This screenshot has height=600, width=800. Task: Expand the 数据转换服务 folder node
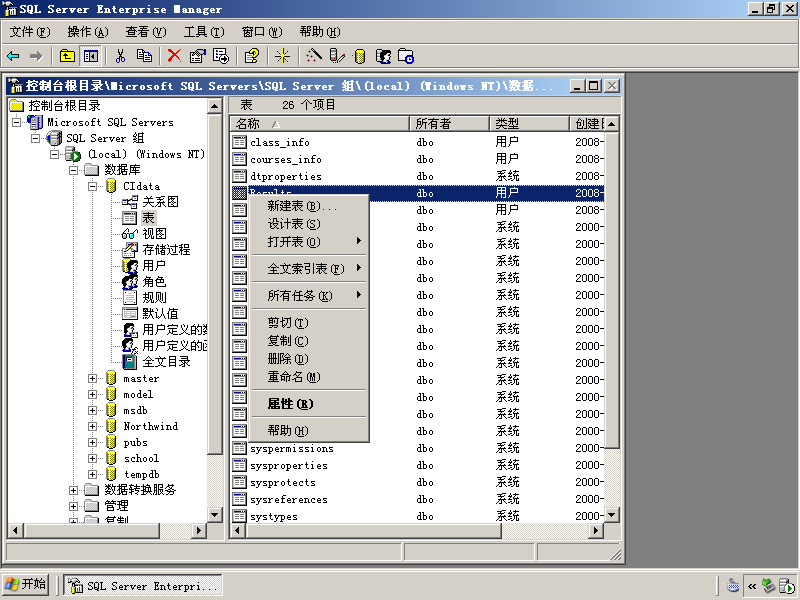pyautogui.click(x=73, y=490)
